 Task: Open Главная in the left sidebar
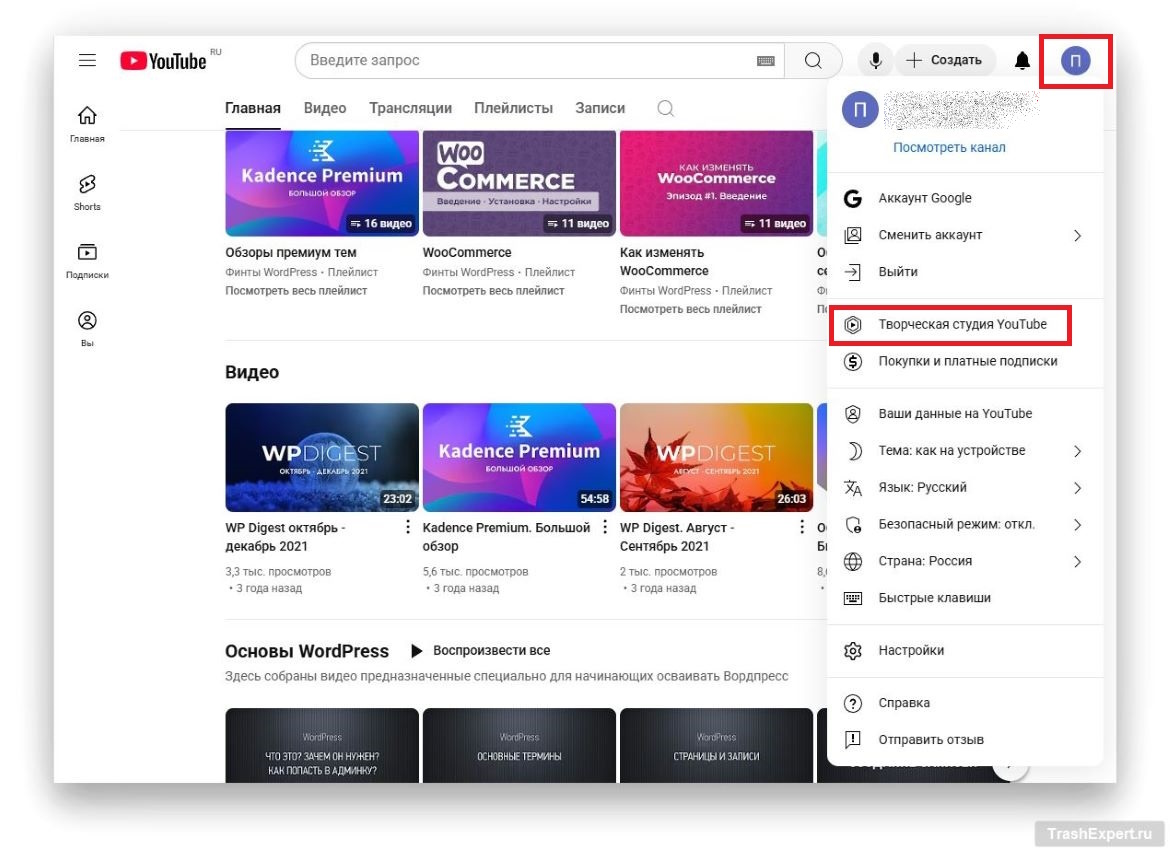[x=87, y=124]
